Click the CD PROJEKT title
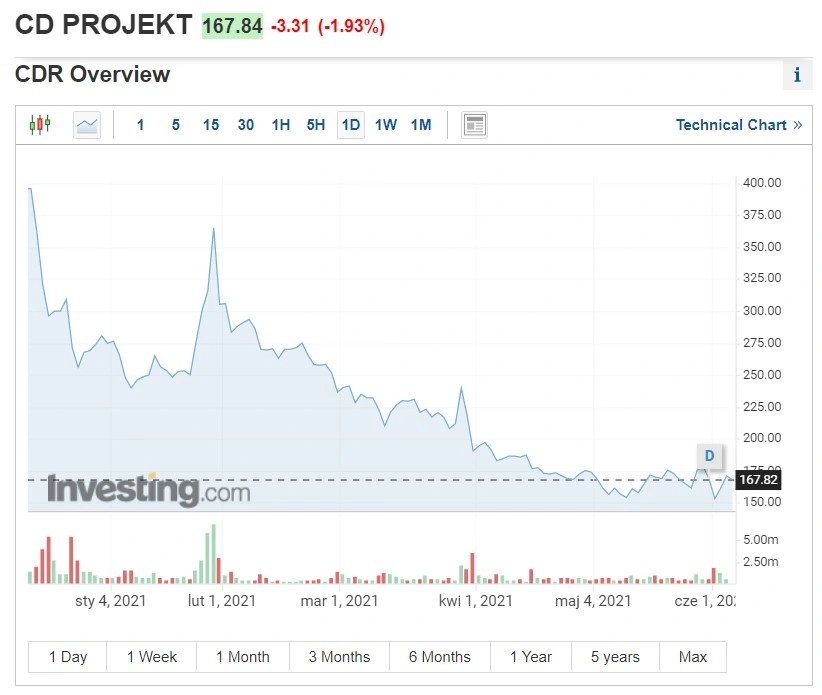The image size is (822, 695). pyautogui.click(x=104, y=25)
